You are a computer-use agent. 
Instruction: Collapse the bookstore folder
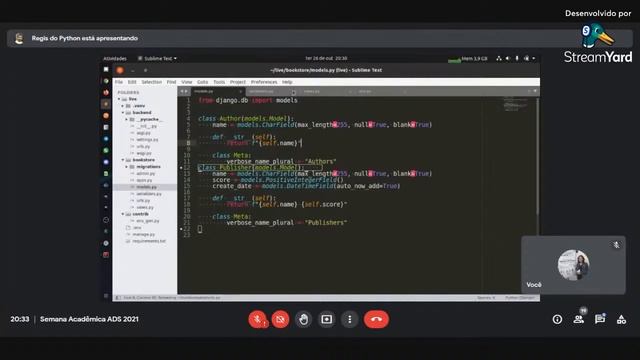click(x=122, y=160)
